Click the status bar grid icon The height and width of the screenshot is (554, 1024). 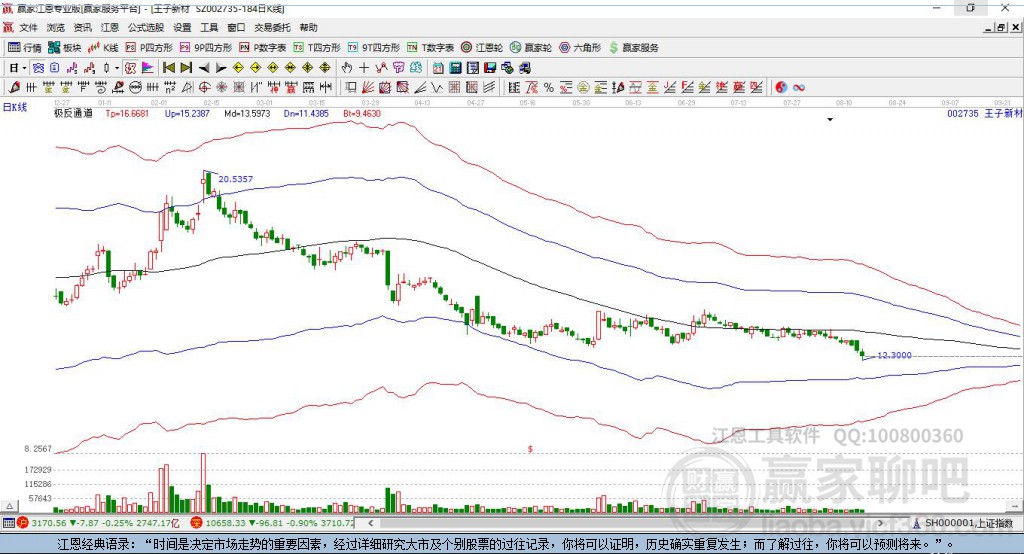click(8, 523)
